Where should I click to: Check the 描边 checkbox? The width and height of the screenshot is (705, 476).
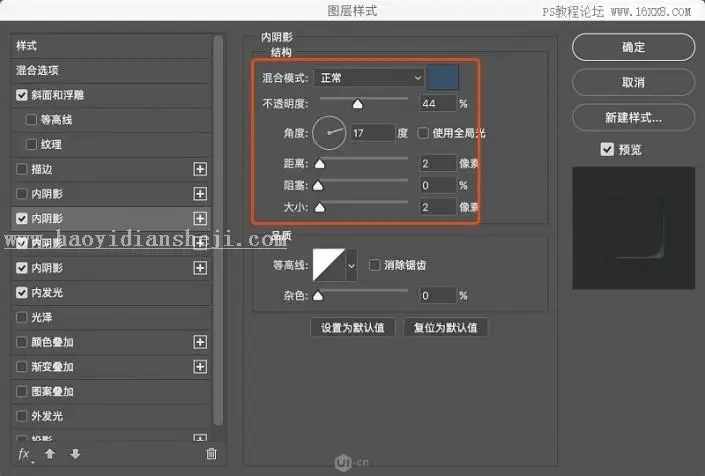tap(22, 169)
